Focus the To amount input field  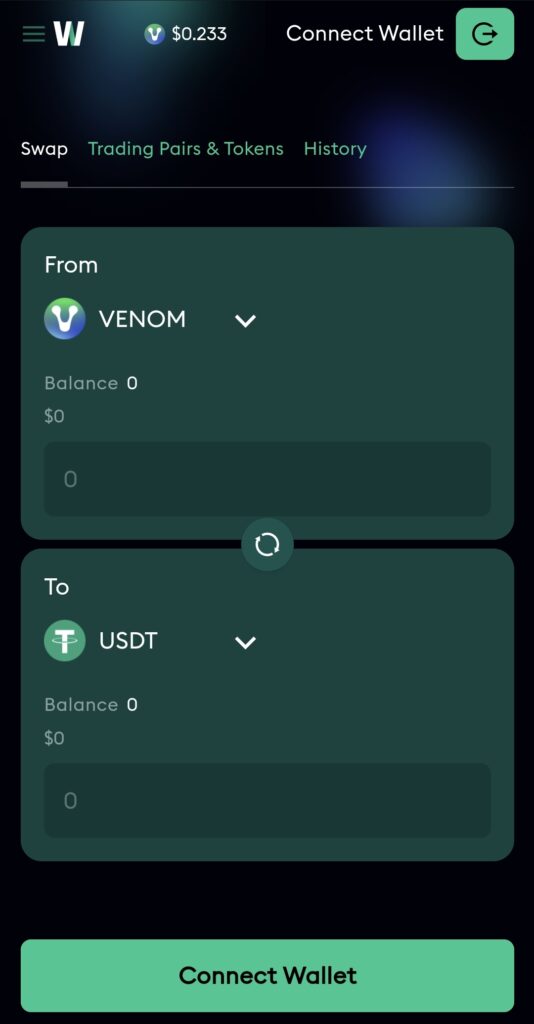pos(267,801)
